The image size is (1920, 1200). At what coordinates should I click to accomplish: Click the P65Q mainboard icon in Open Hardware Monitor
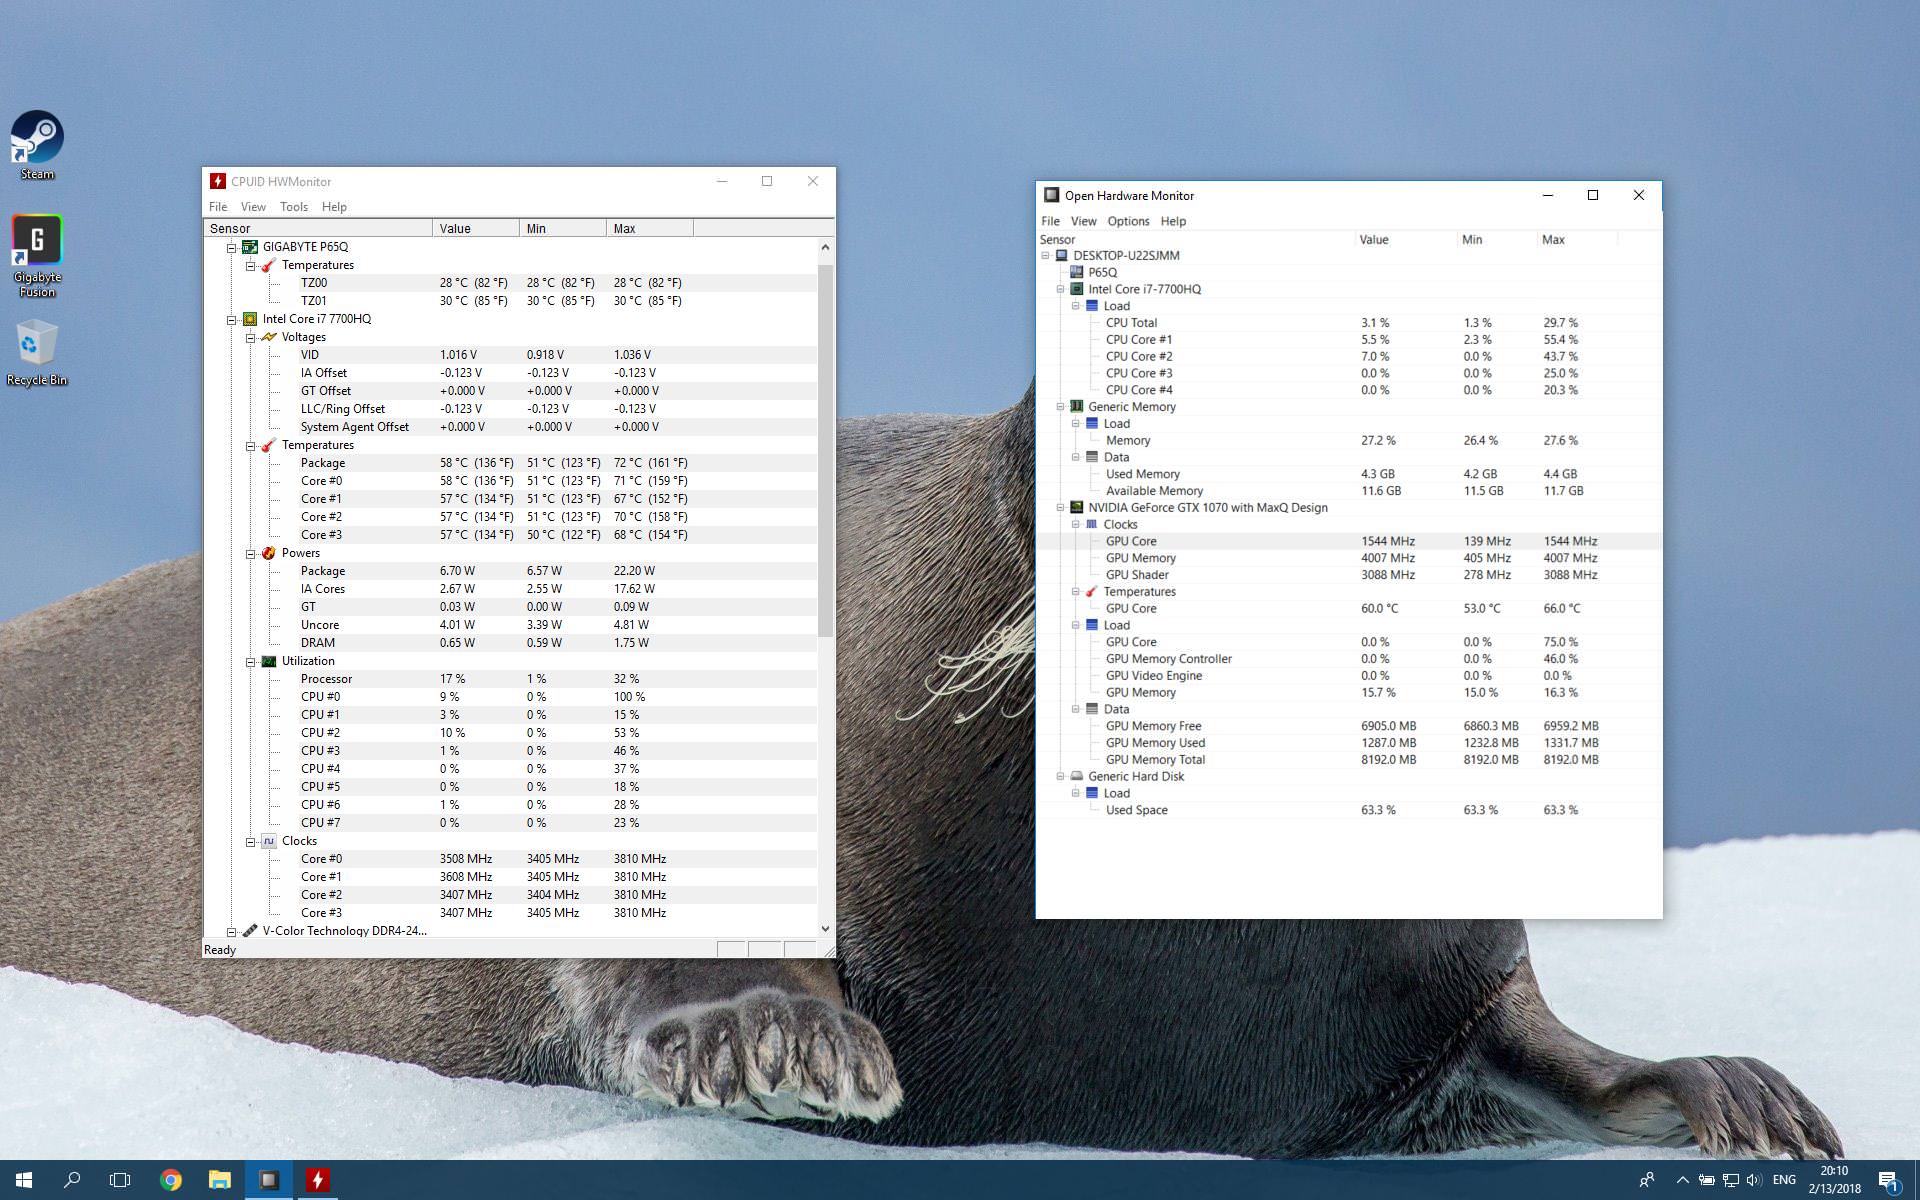[1076, 272]
